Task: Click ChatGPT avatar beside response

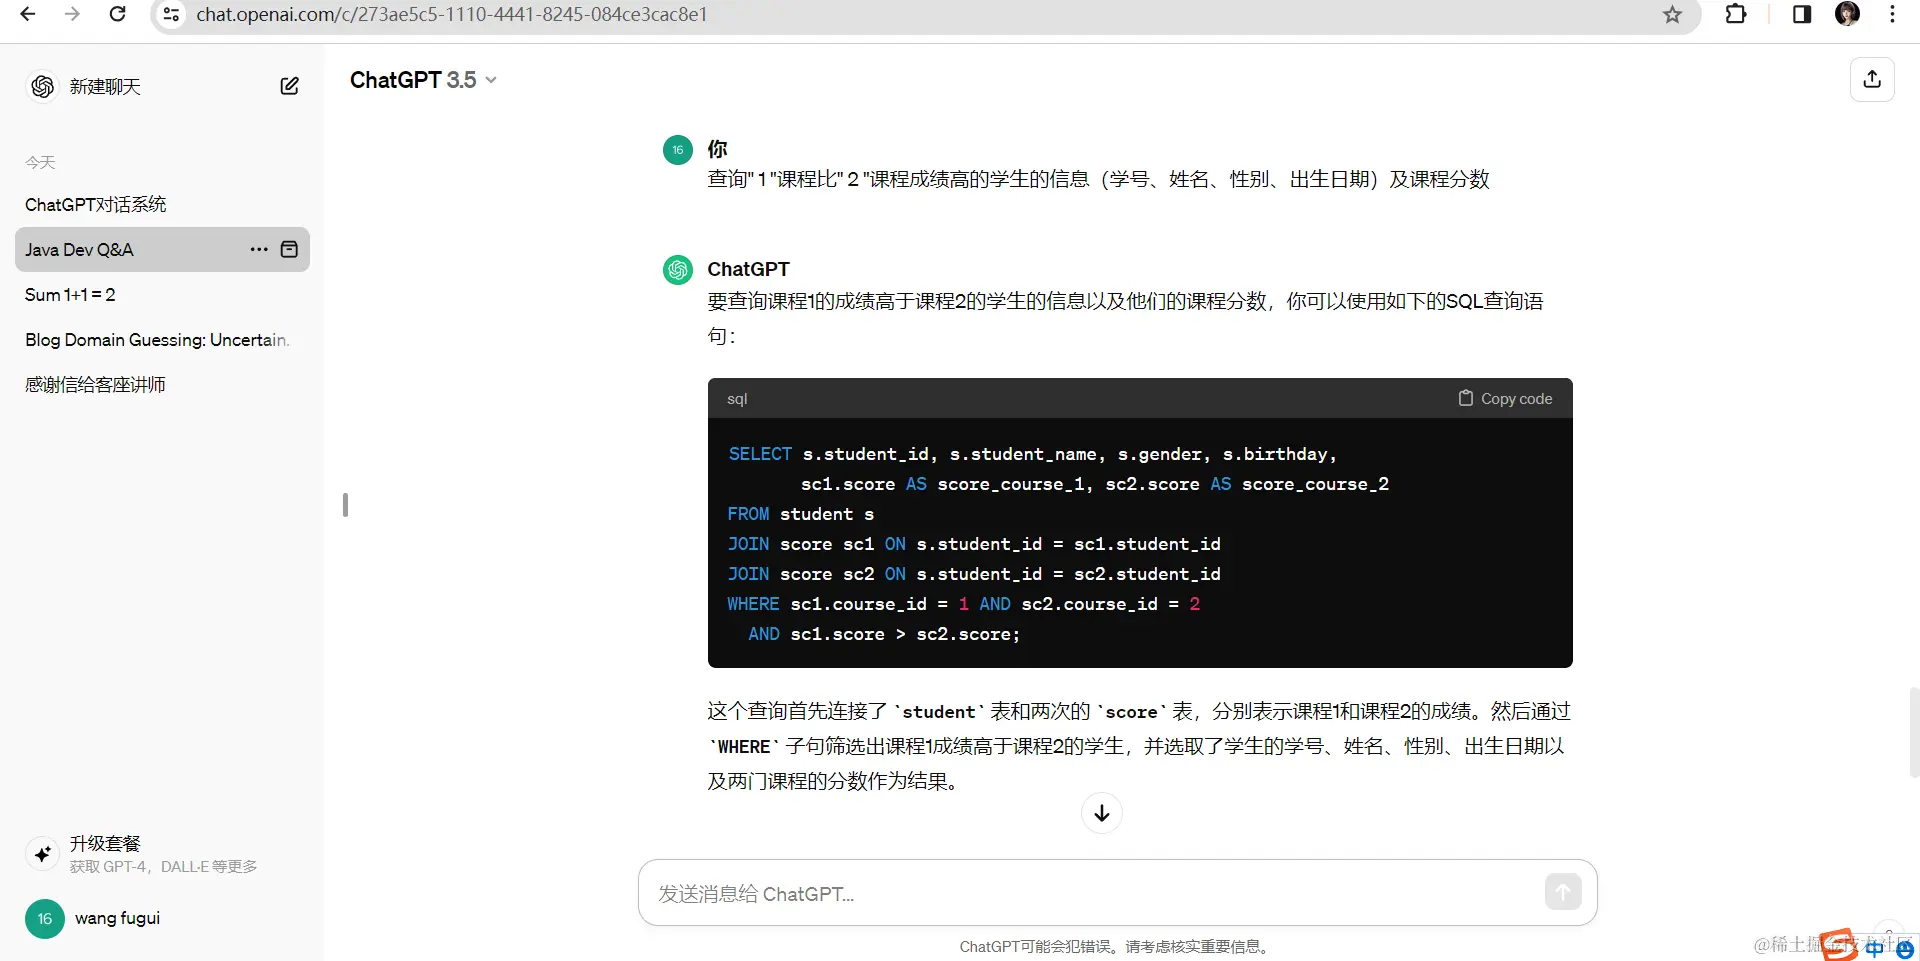Action: [x=678, y=270]
